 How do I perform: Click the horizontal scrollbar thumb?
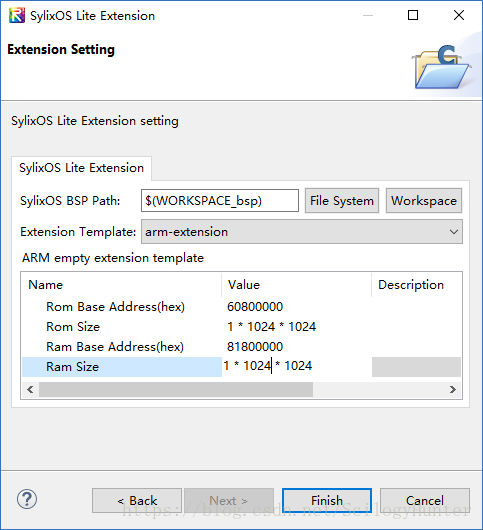click(x=176, y=389)
